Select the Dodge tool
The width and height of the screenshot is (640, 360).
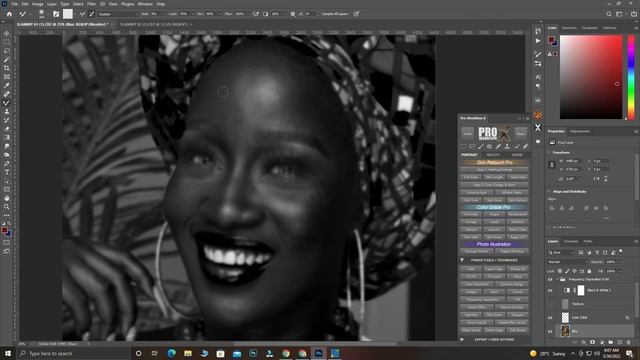(7, 155)
